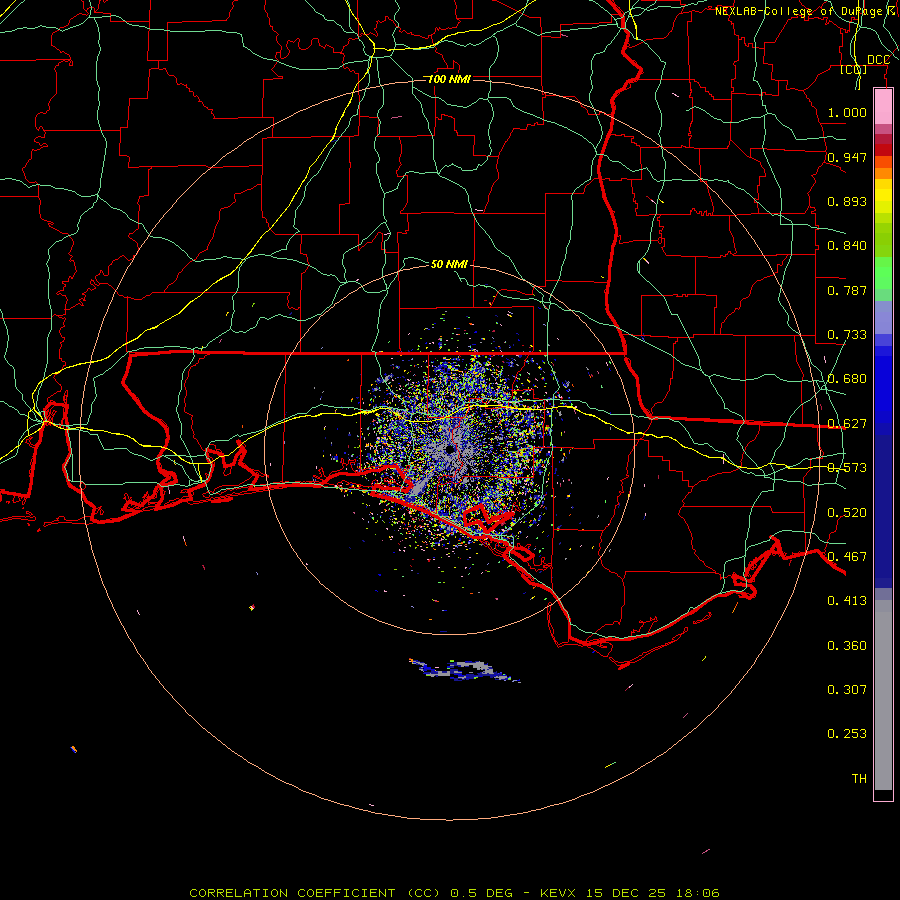
Task: Click the 0.413 scale value
Action: coord(847,601)
